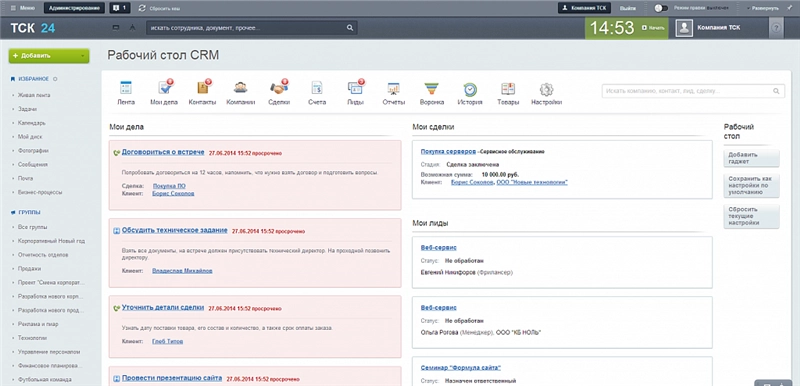The height and width of the screenshot is (386, 800).
Task: Click icon beside Обсудить техническое задание
Action: (x=116, y=231)
